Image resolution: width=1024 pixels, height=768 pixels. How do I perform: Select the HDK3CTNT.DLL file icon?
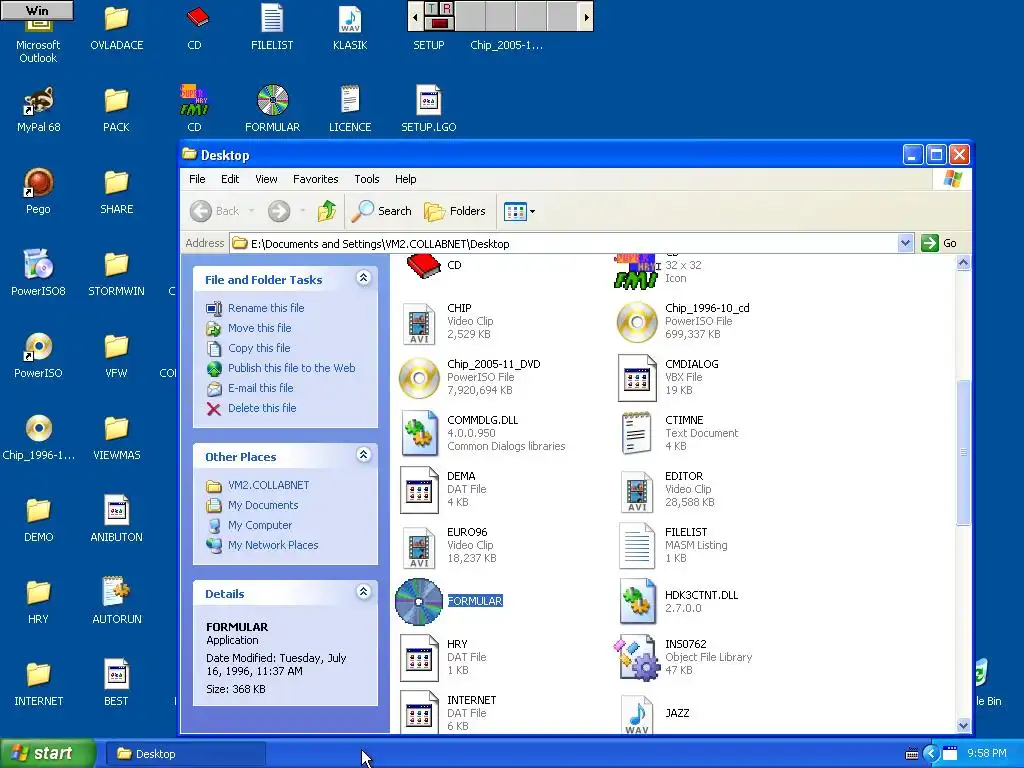(x=637, y=601)
